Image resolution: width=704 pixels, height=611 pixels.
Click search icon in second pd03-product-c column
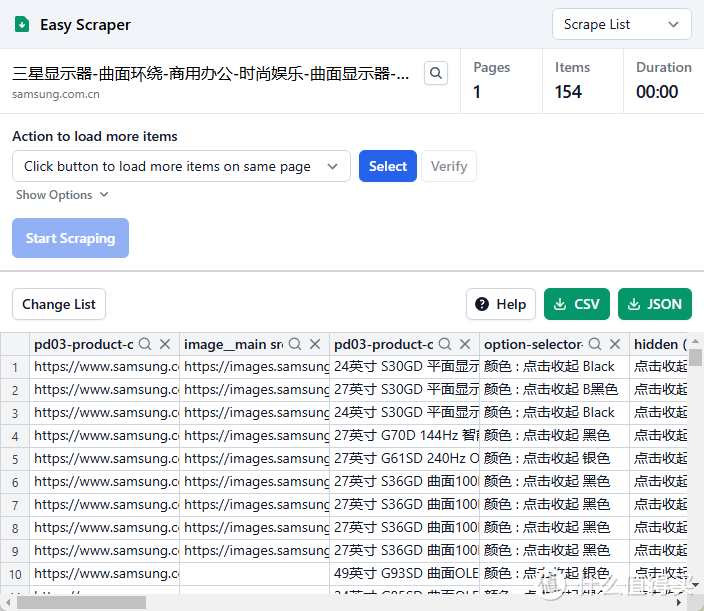point(445,344)
